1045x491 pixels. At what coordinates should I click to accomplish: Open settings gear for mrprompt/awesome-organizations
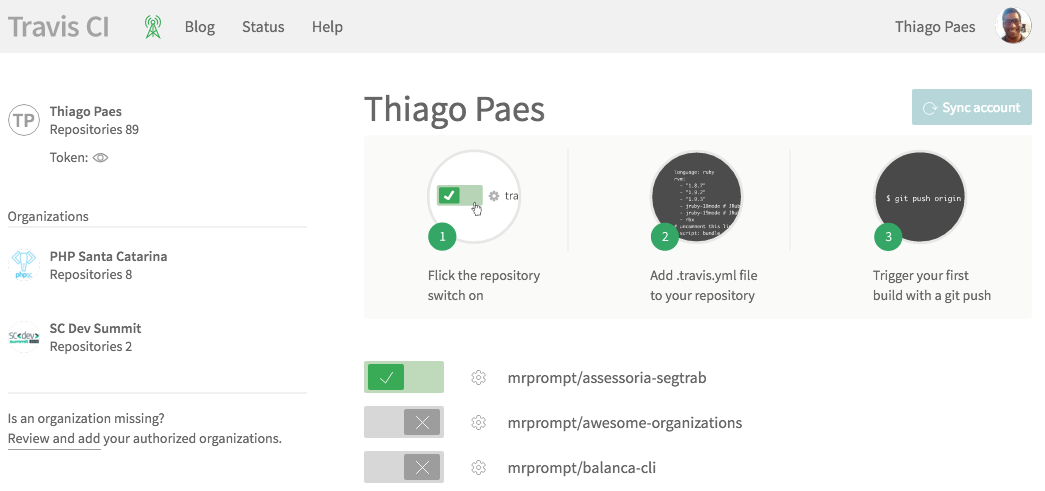point(478,422)
